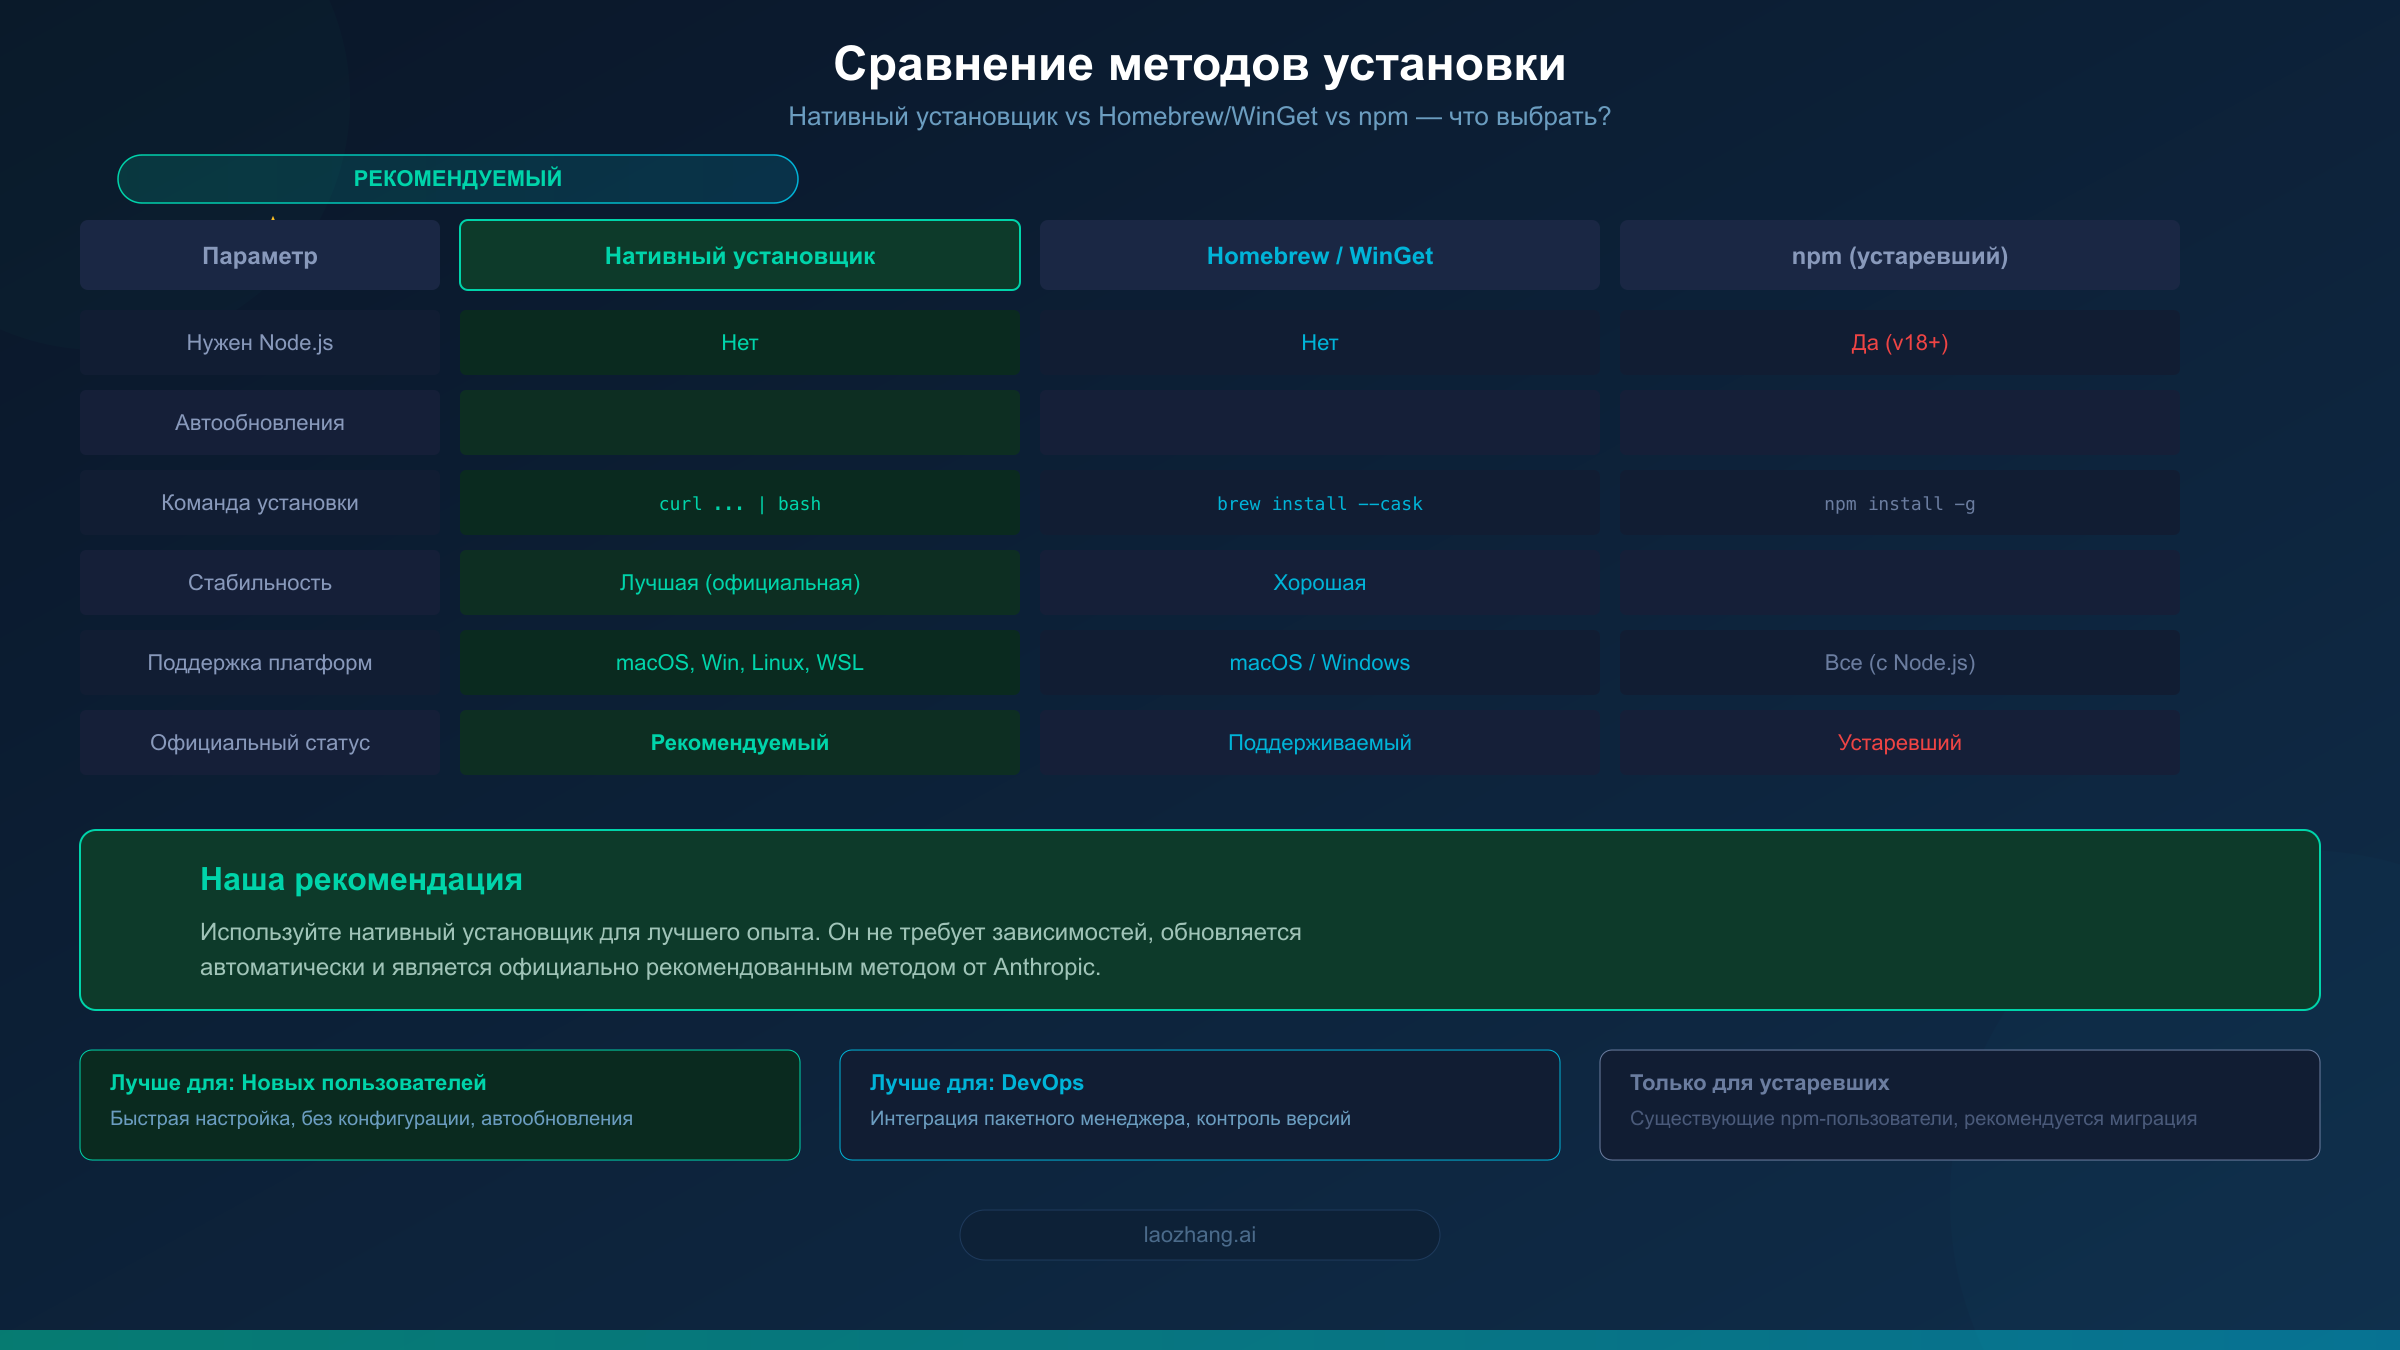Viewport: 2400px width, 1350px height.
Task: Open the Только для устаревших card
Action: (1960, 1104)
